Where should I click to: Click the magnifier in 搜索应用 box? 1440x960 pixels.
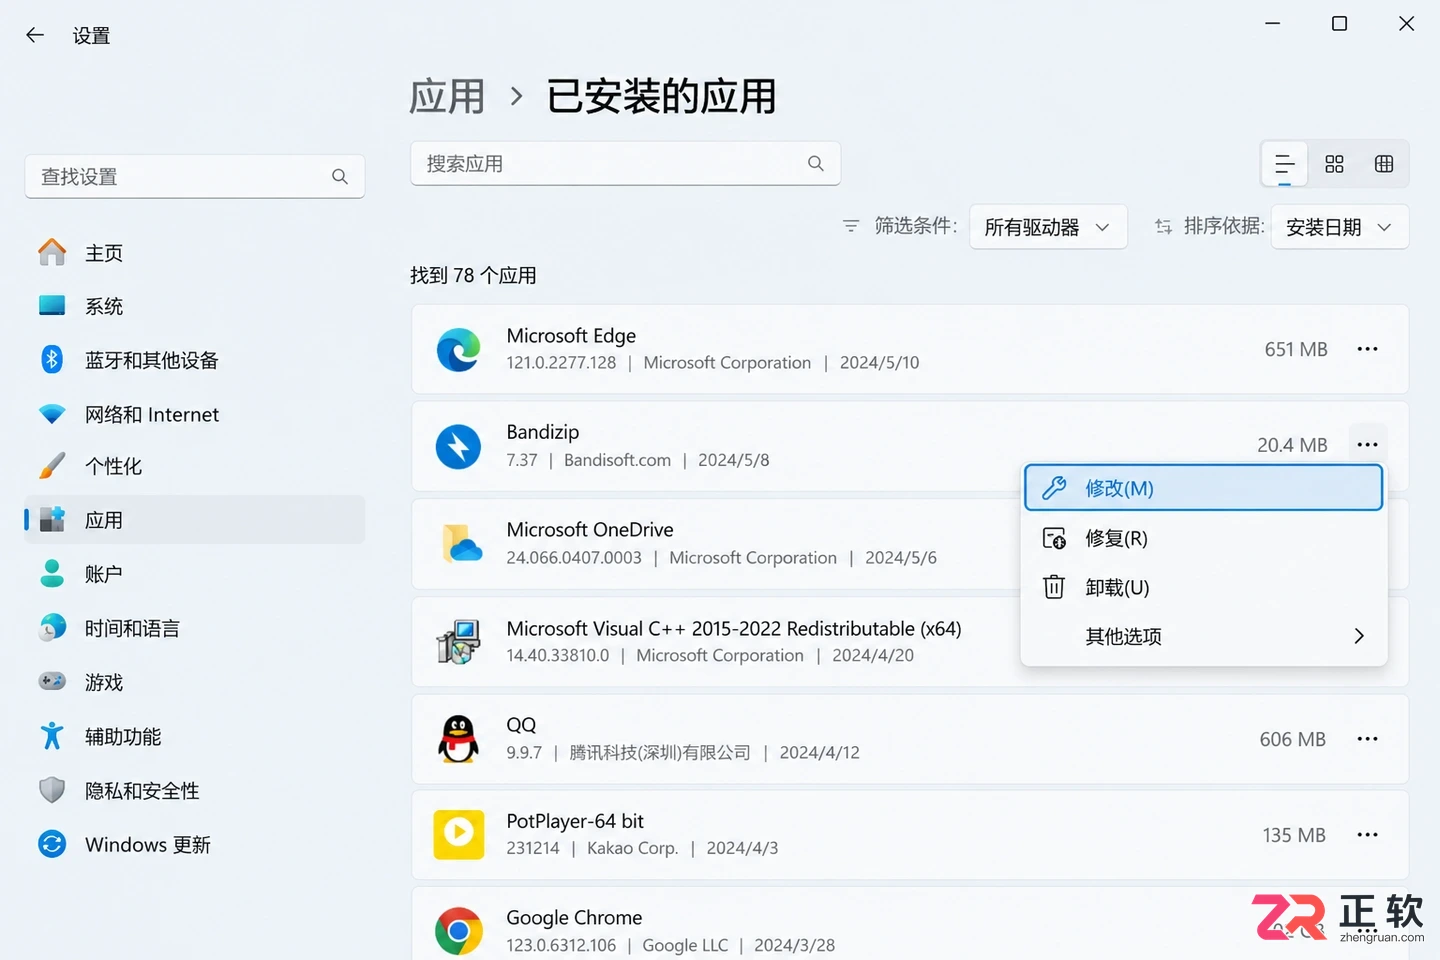[x=816, y=163]
